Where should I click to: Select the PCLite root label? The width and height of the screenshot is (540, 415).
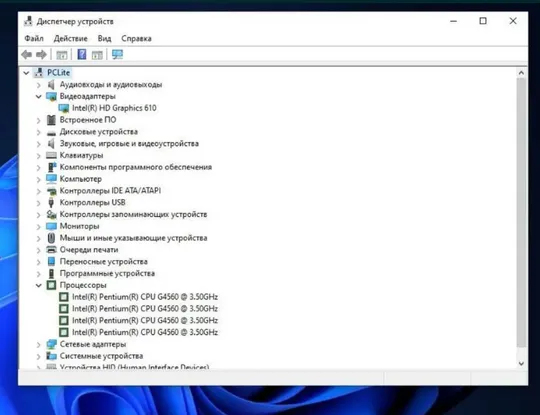click(59, 73)
